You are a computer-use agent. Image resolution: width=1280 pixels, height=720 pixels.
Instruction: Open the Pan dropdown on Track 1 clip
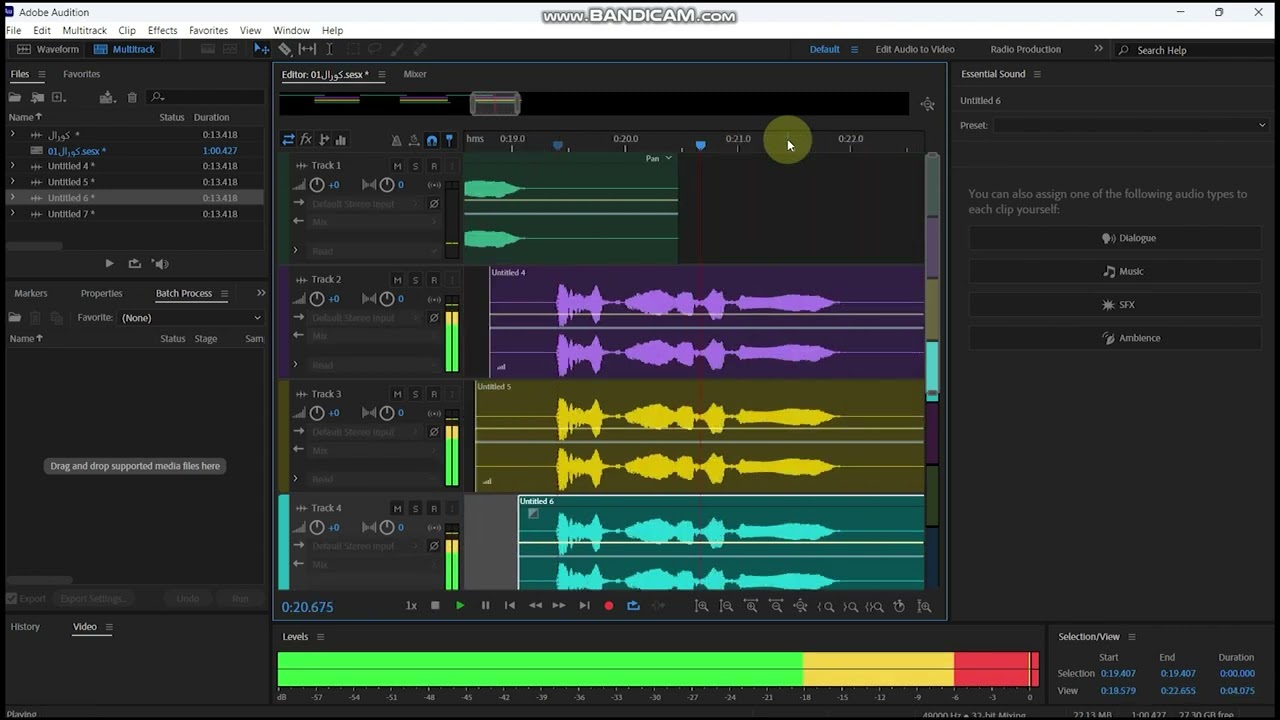coord(660,158)
